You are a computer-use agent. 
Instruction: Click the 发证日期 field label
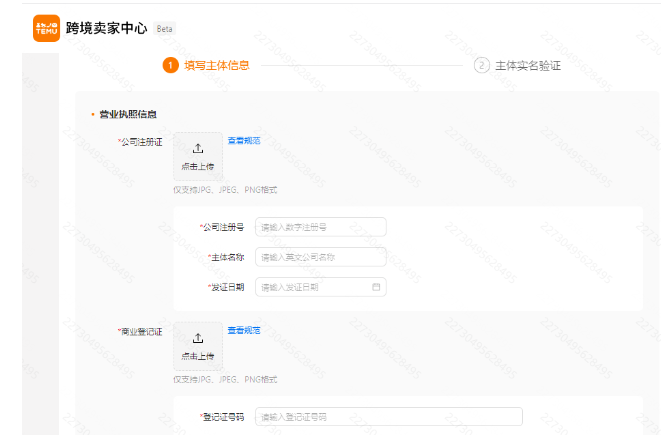(226, 287)
